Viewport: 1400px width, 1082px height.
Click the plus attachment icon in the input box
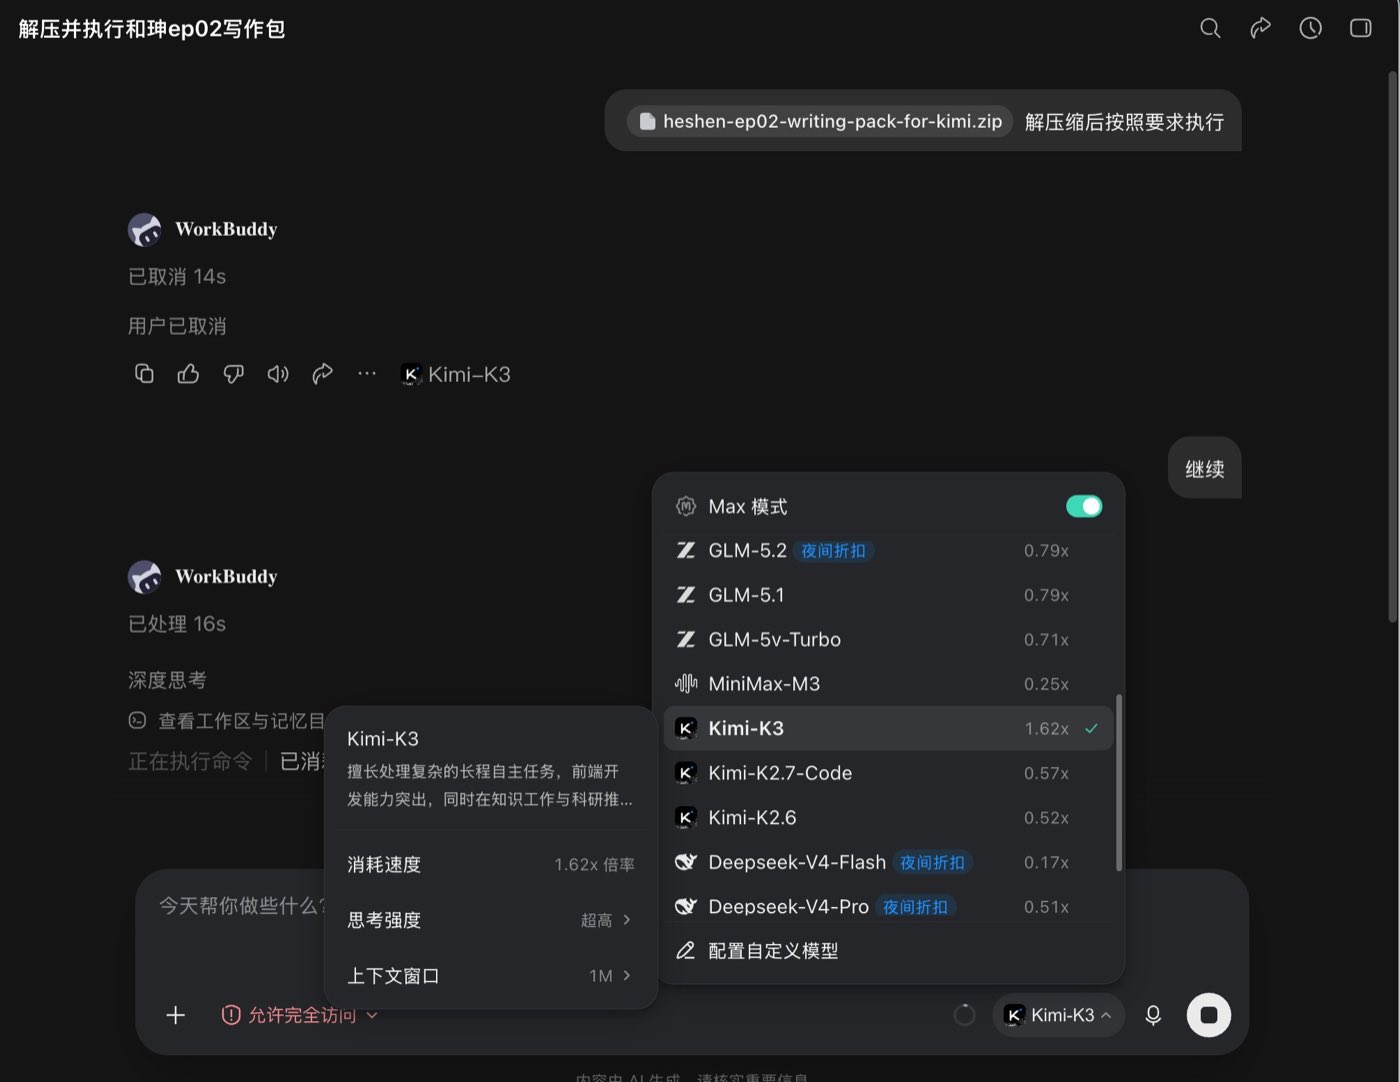point(175,1015)
